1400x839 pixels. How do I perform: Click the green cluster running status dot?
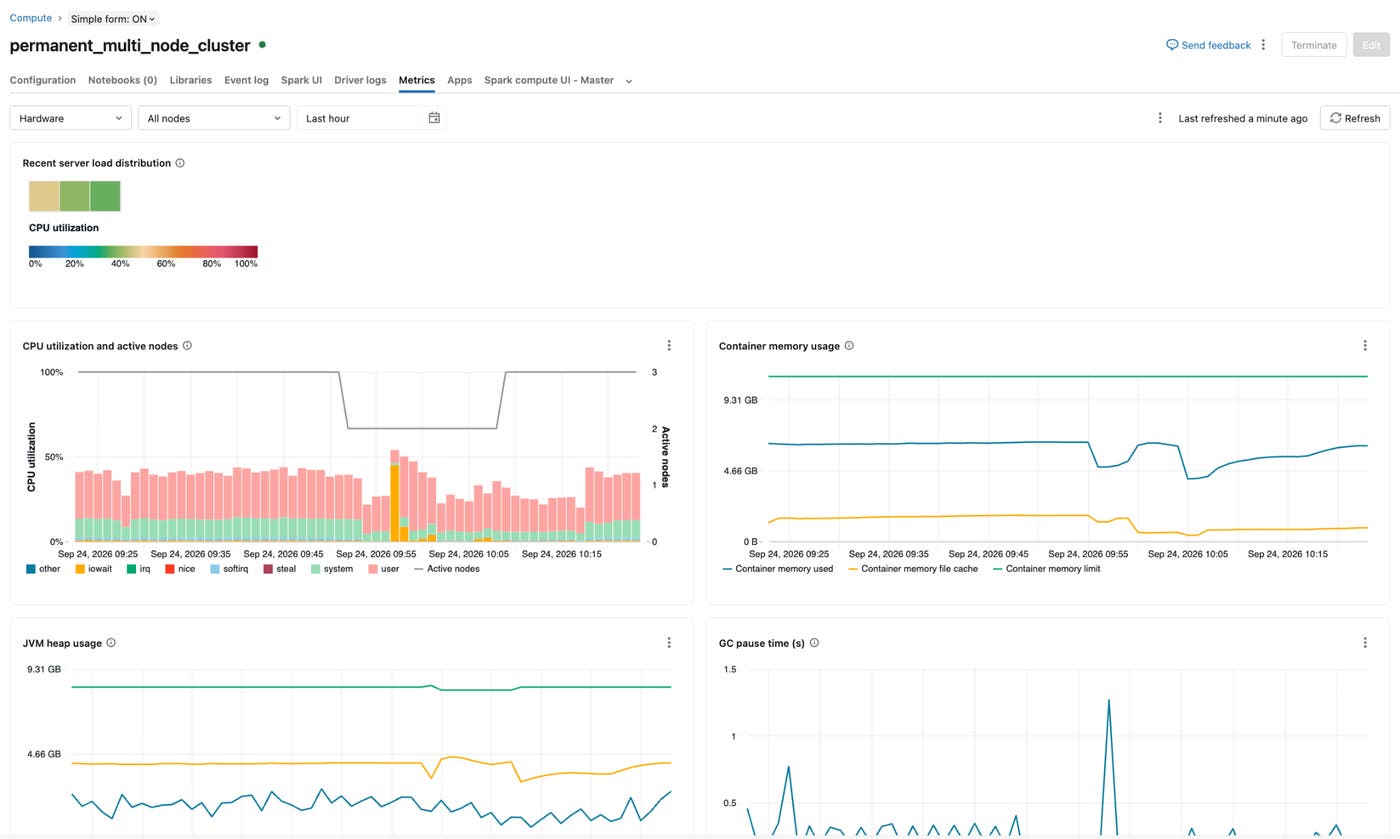click(x=262, y=45)
